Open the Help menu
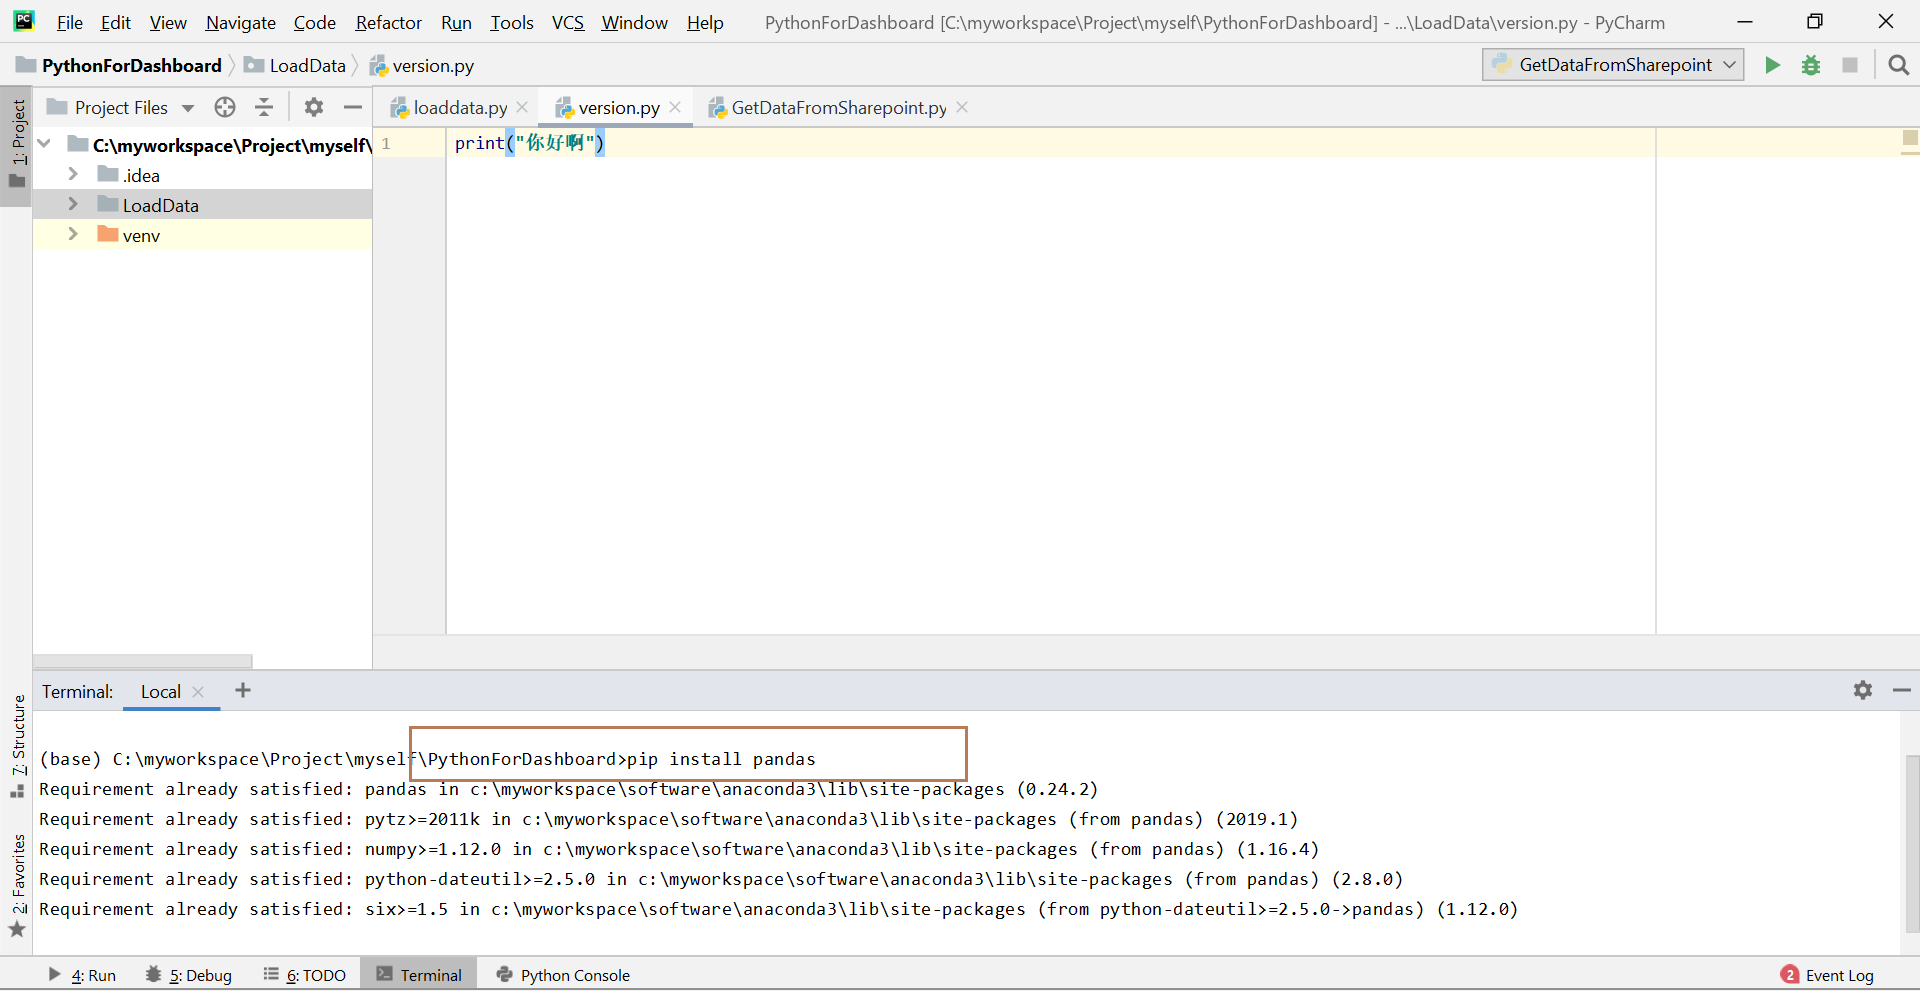This screenshot has height=991, width=1920. [705, 22]
